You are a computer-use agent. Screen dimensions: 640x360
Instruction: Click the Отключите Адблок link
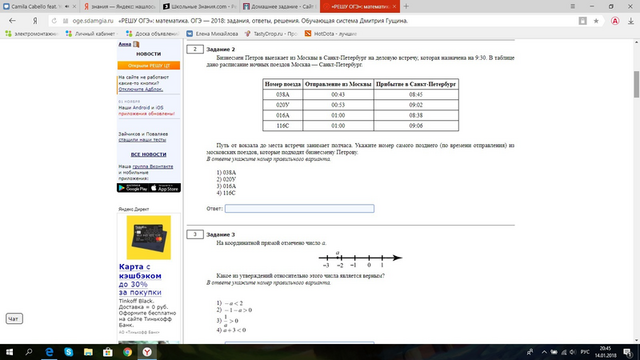point(141,89)
